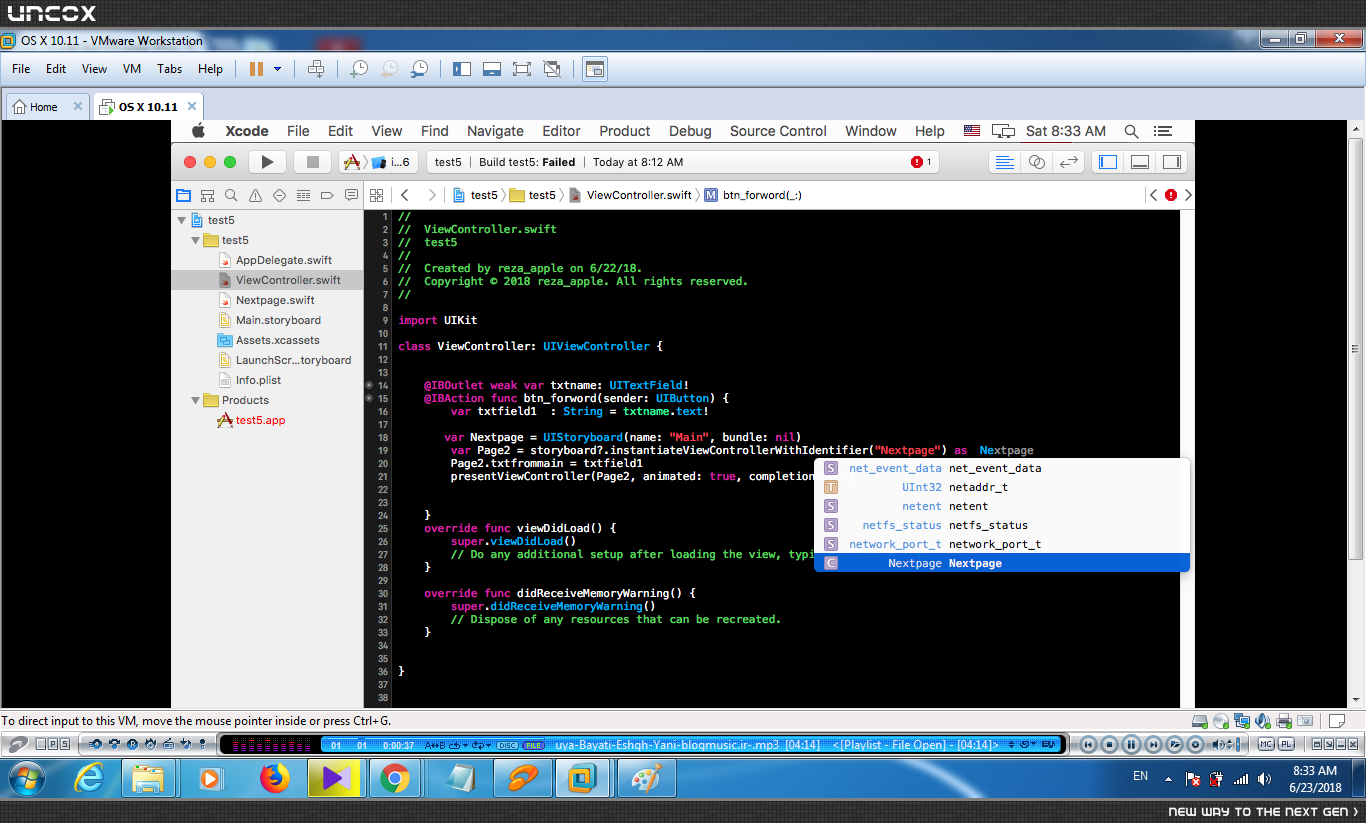Show the Version editor

[x=1069, y=162]
